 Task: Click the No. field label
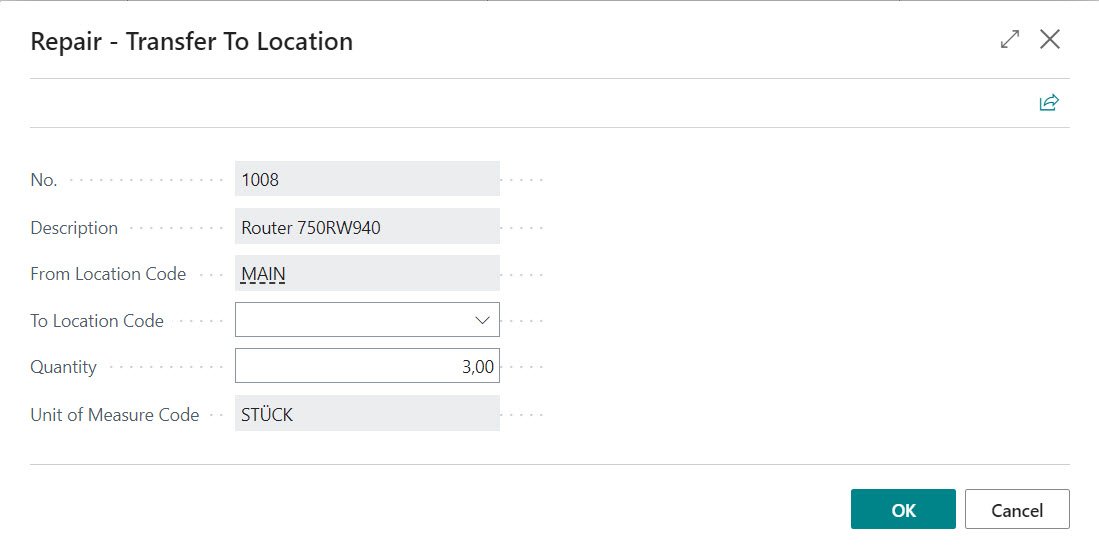(44, 181)
